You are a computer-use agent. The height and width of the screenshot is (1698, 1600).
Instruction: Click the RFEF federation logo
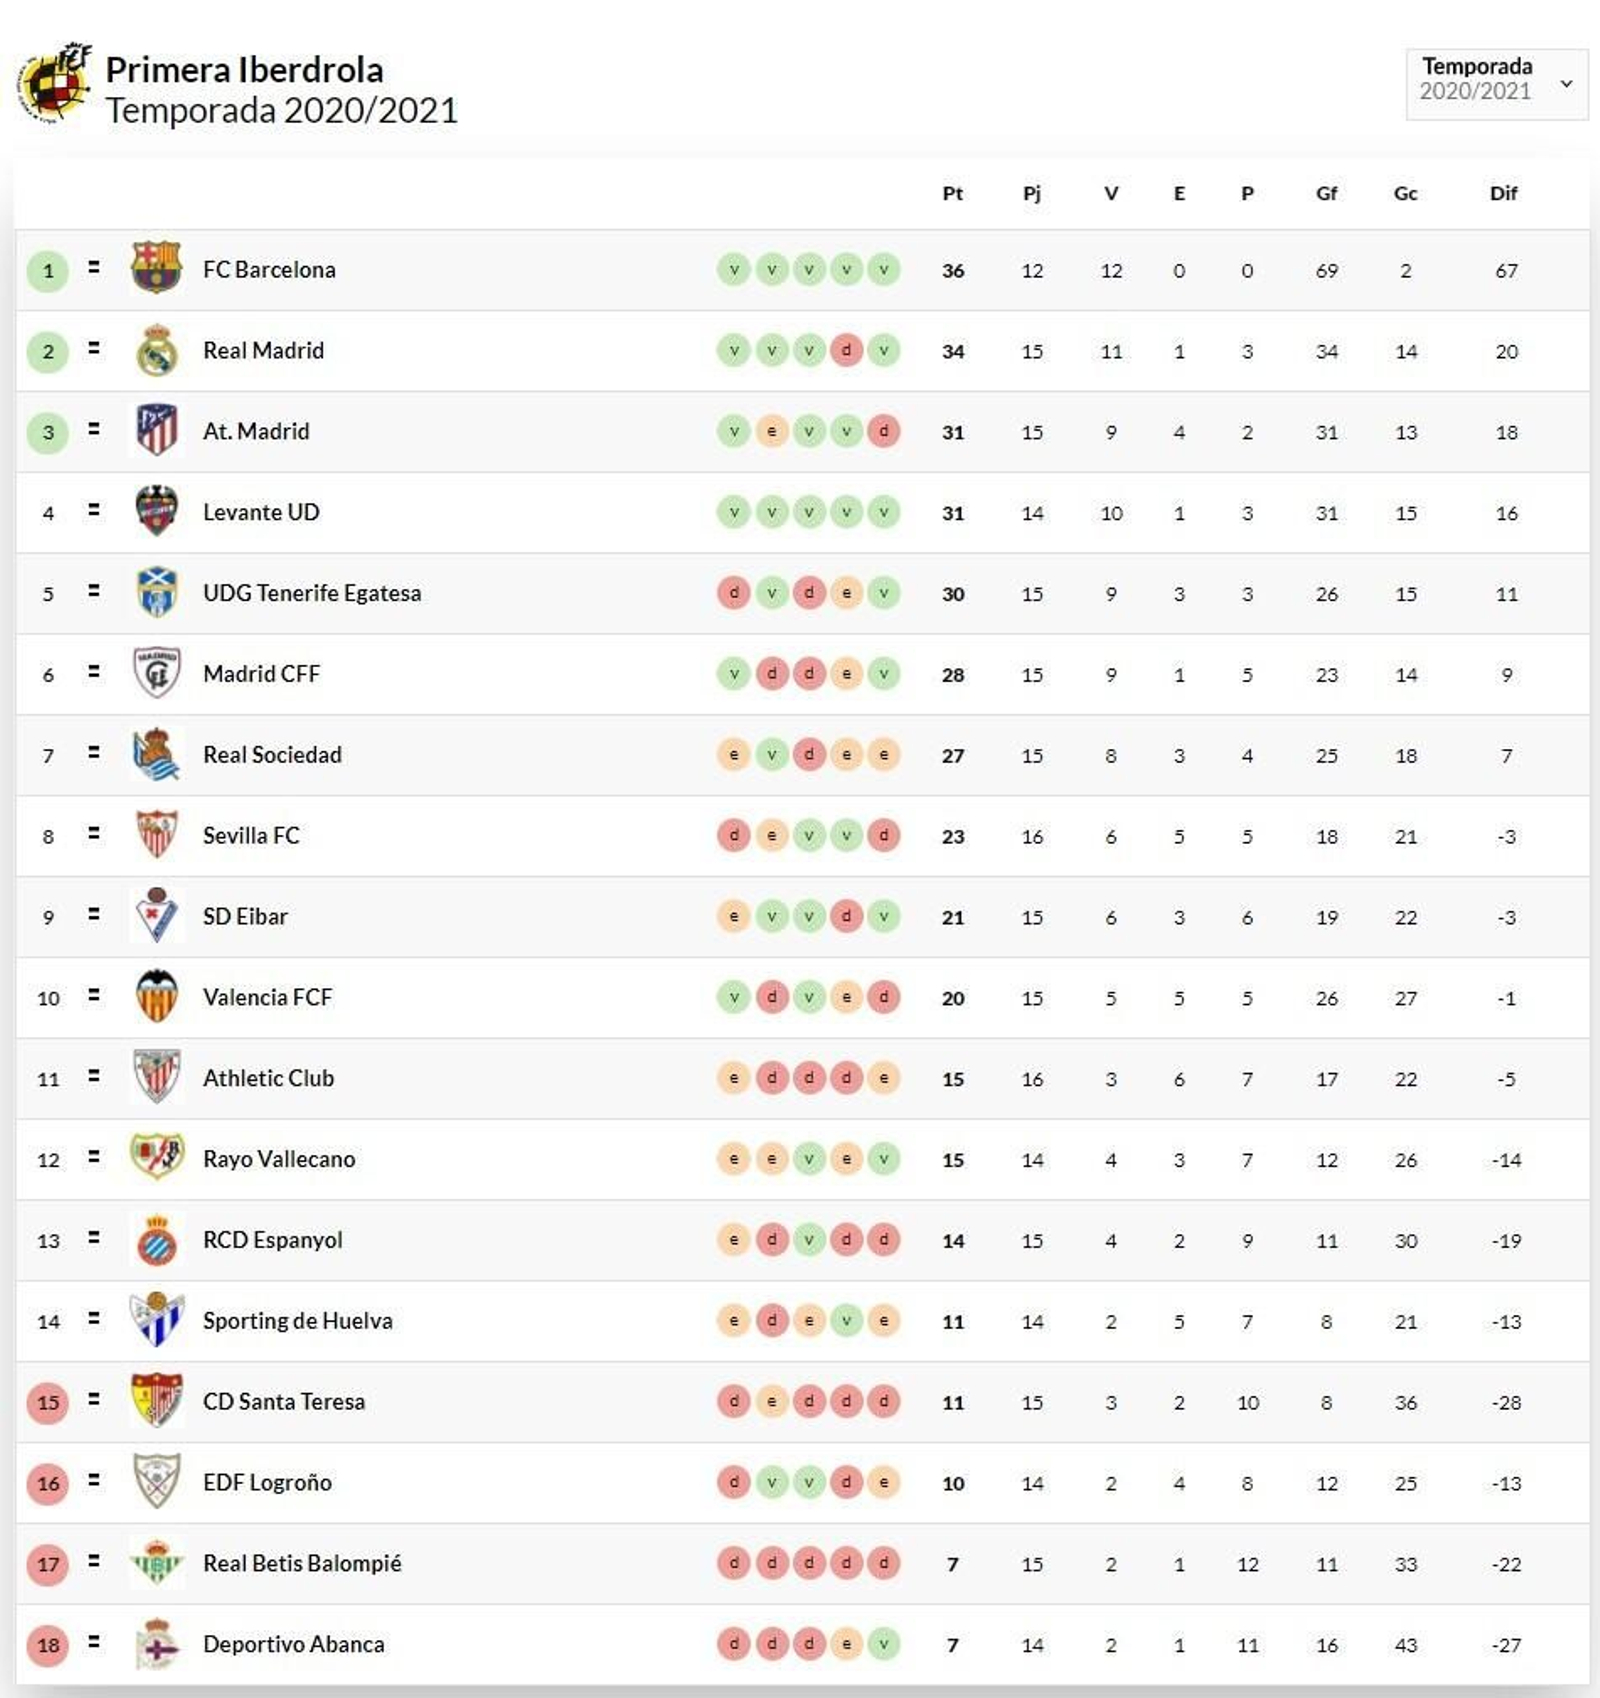pyautogui.click(x=56, y=83)
